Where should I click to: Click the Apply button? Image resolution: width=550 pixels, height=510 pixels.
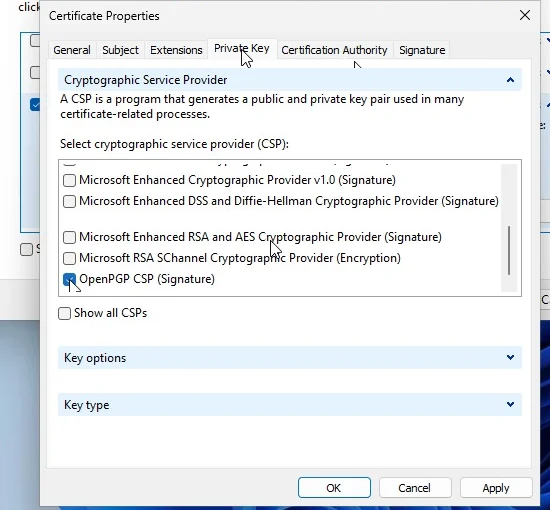(x=496, y=488)
